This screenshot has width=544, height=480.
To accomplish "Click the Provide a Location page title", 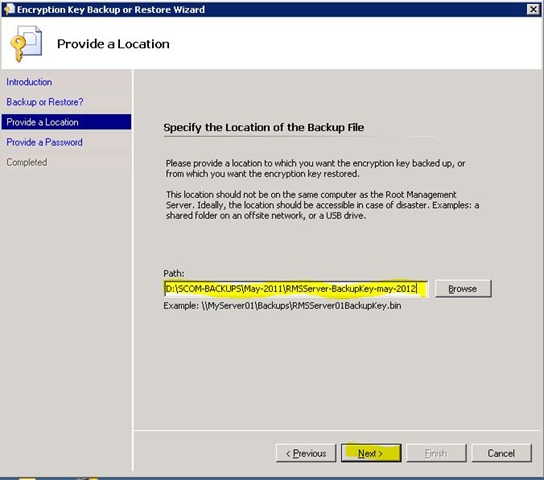I will pyautogui.click(x=113, y=44).
